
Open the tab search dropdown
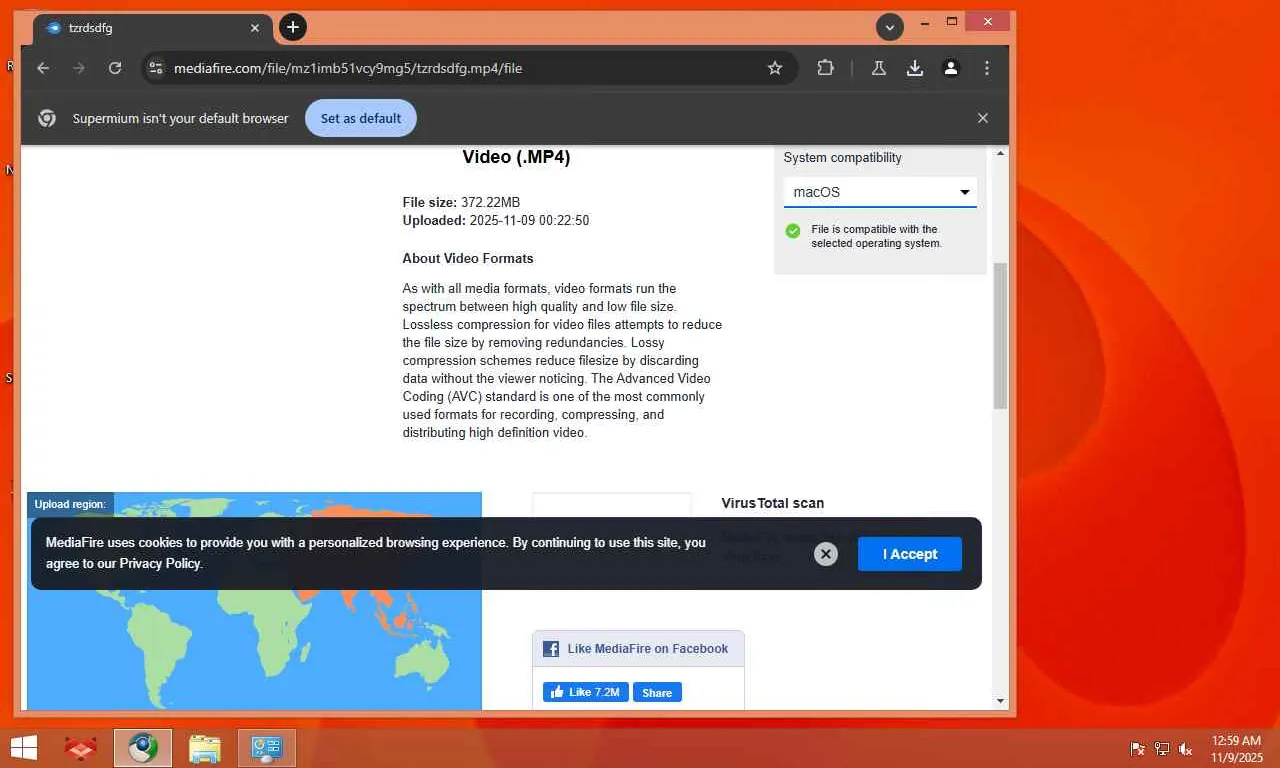pyautogui.click(x=890, y=27)
